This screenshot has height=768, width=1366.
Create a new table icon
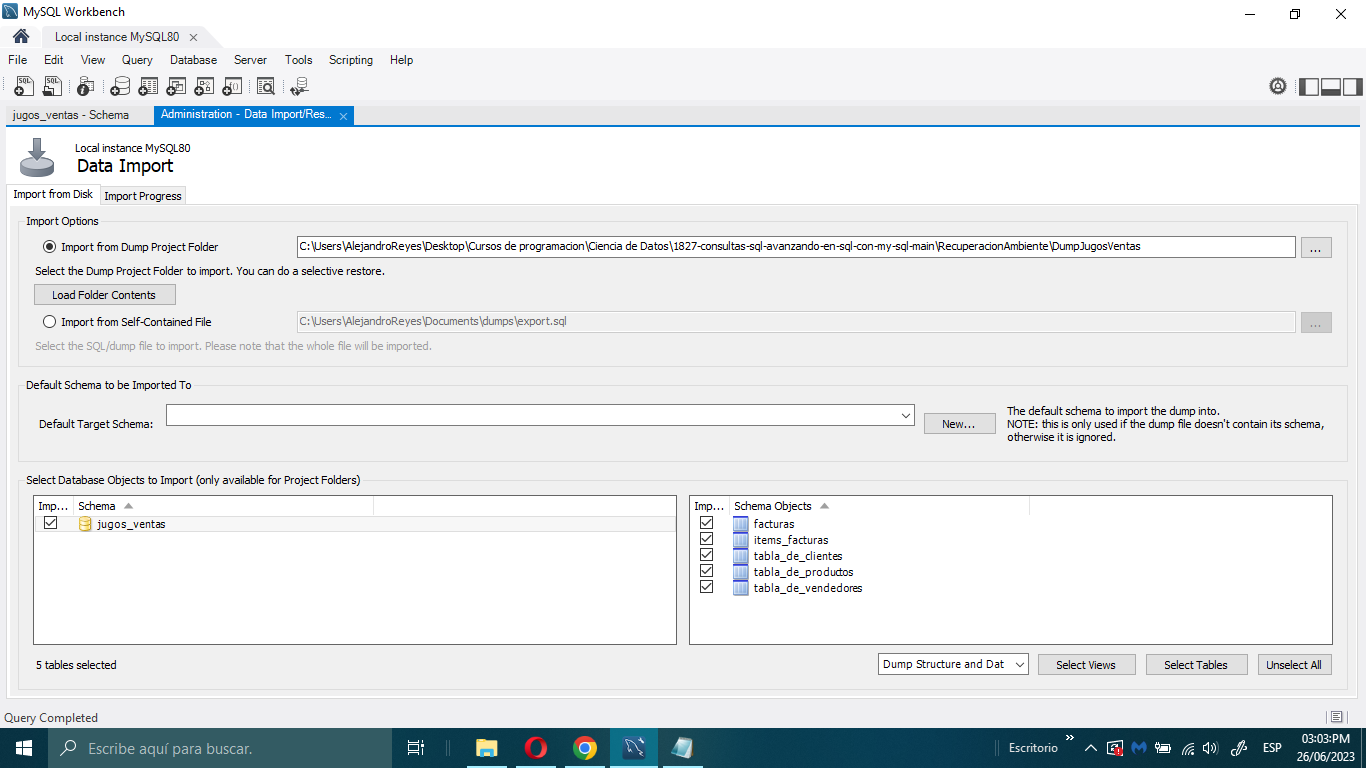pos(148,87)
